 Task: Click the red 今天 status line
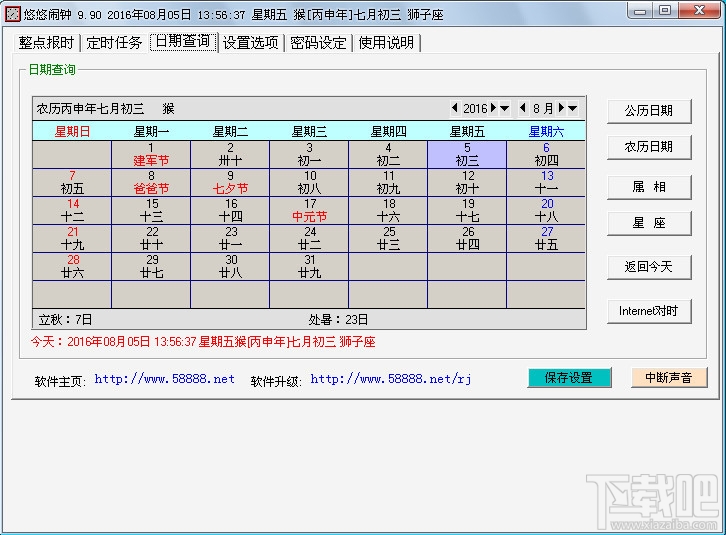point(203,342)
